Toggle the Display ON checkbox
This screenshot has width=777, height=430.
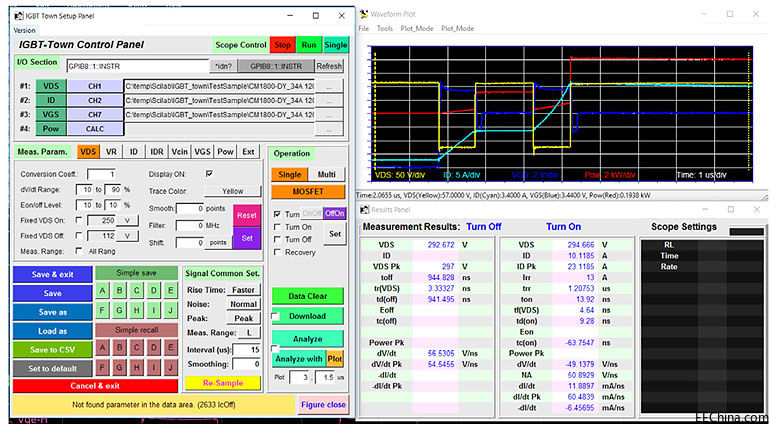coord(209,174)
